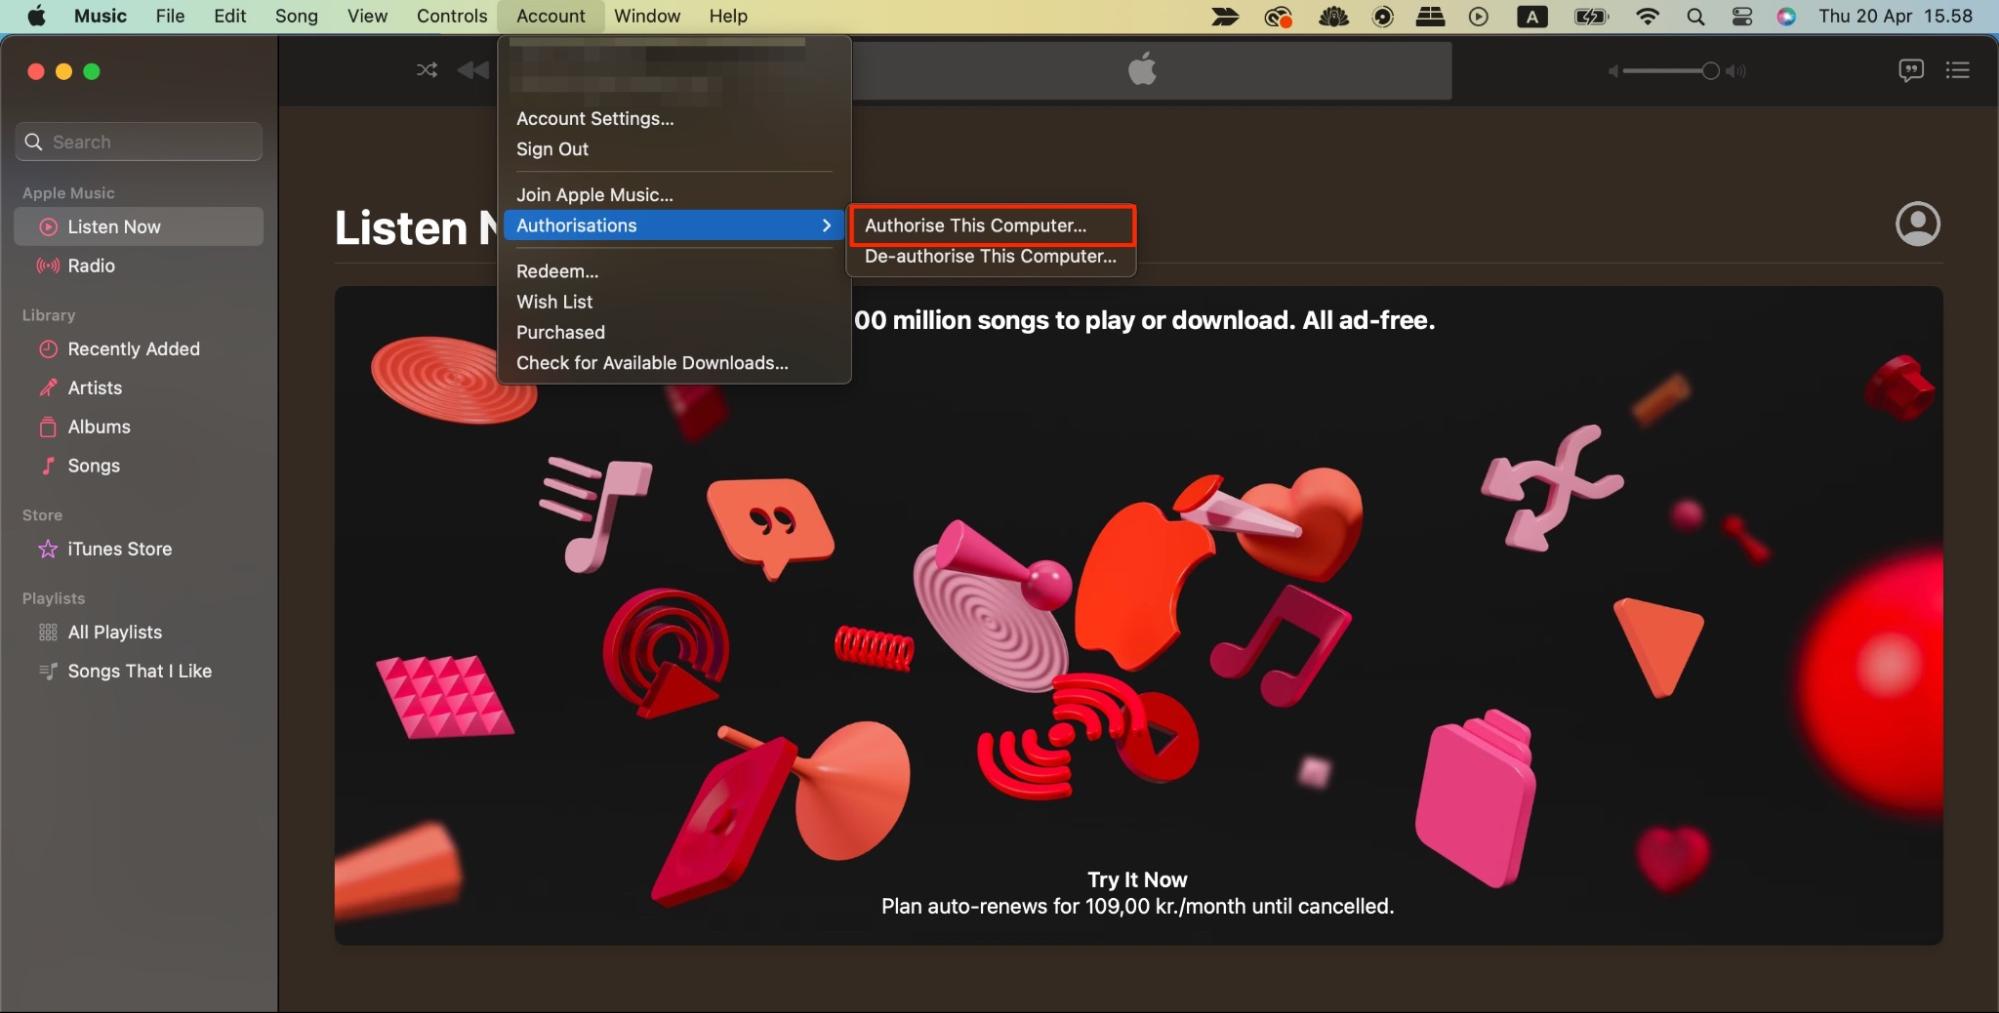Open the View menu
The image size is (1999, 1013).
pyautogui.click(x=367, y=16)
